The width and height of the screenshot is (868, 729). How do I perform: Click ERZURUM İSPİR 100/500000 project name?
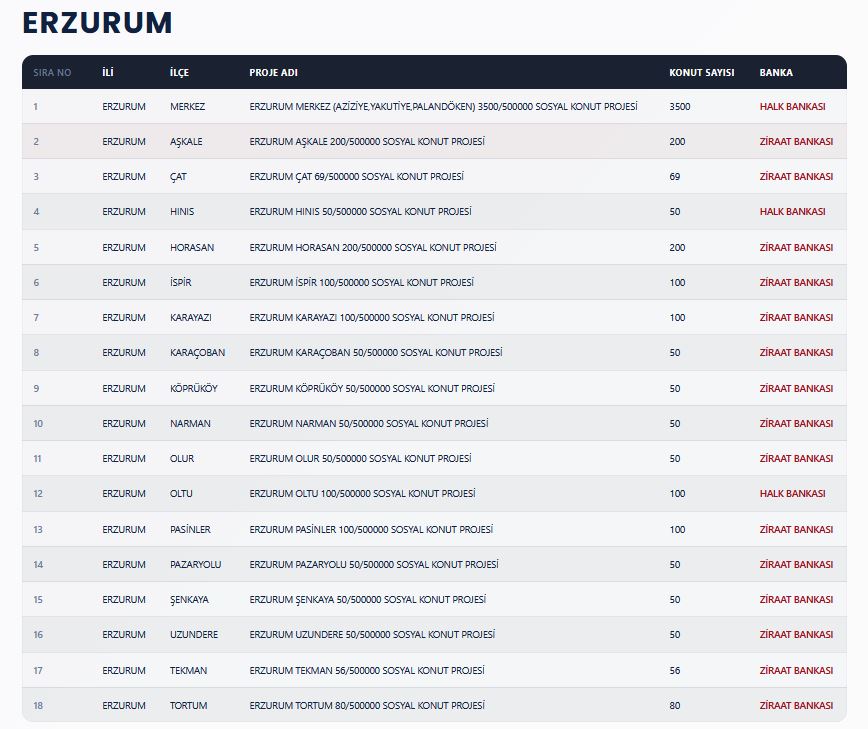[x=361, y=282]
